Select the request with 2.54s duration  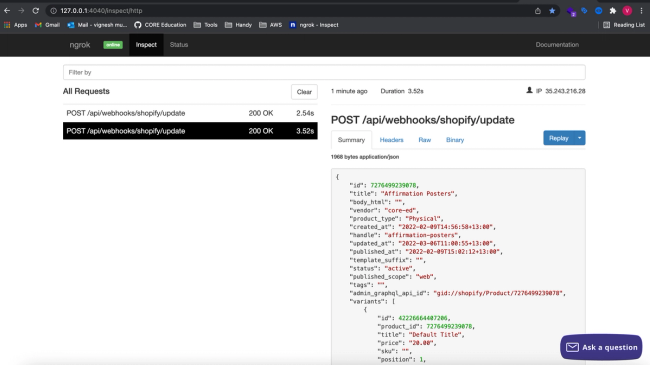click(x=190, y=113)
